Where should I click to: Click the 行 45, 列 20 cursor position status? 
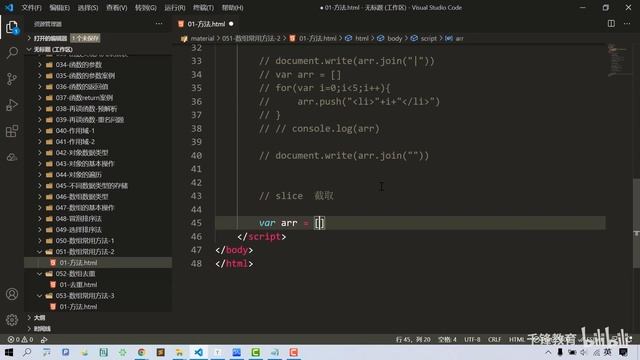[x=413, y=339]
